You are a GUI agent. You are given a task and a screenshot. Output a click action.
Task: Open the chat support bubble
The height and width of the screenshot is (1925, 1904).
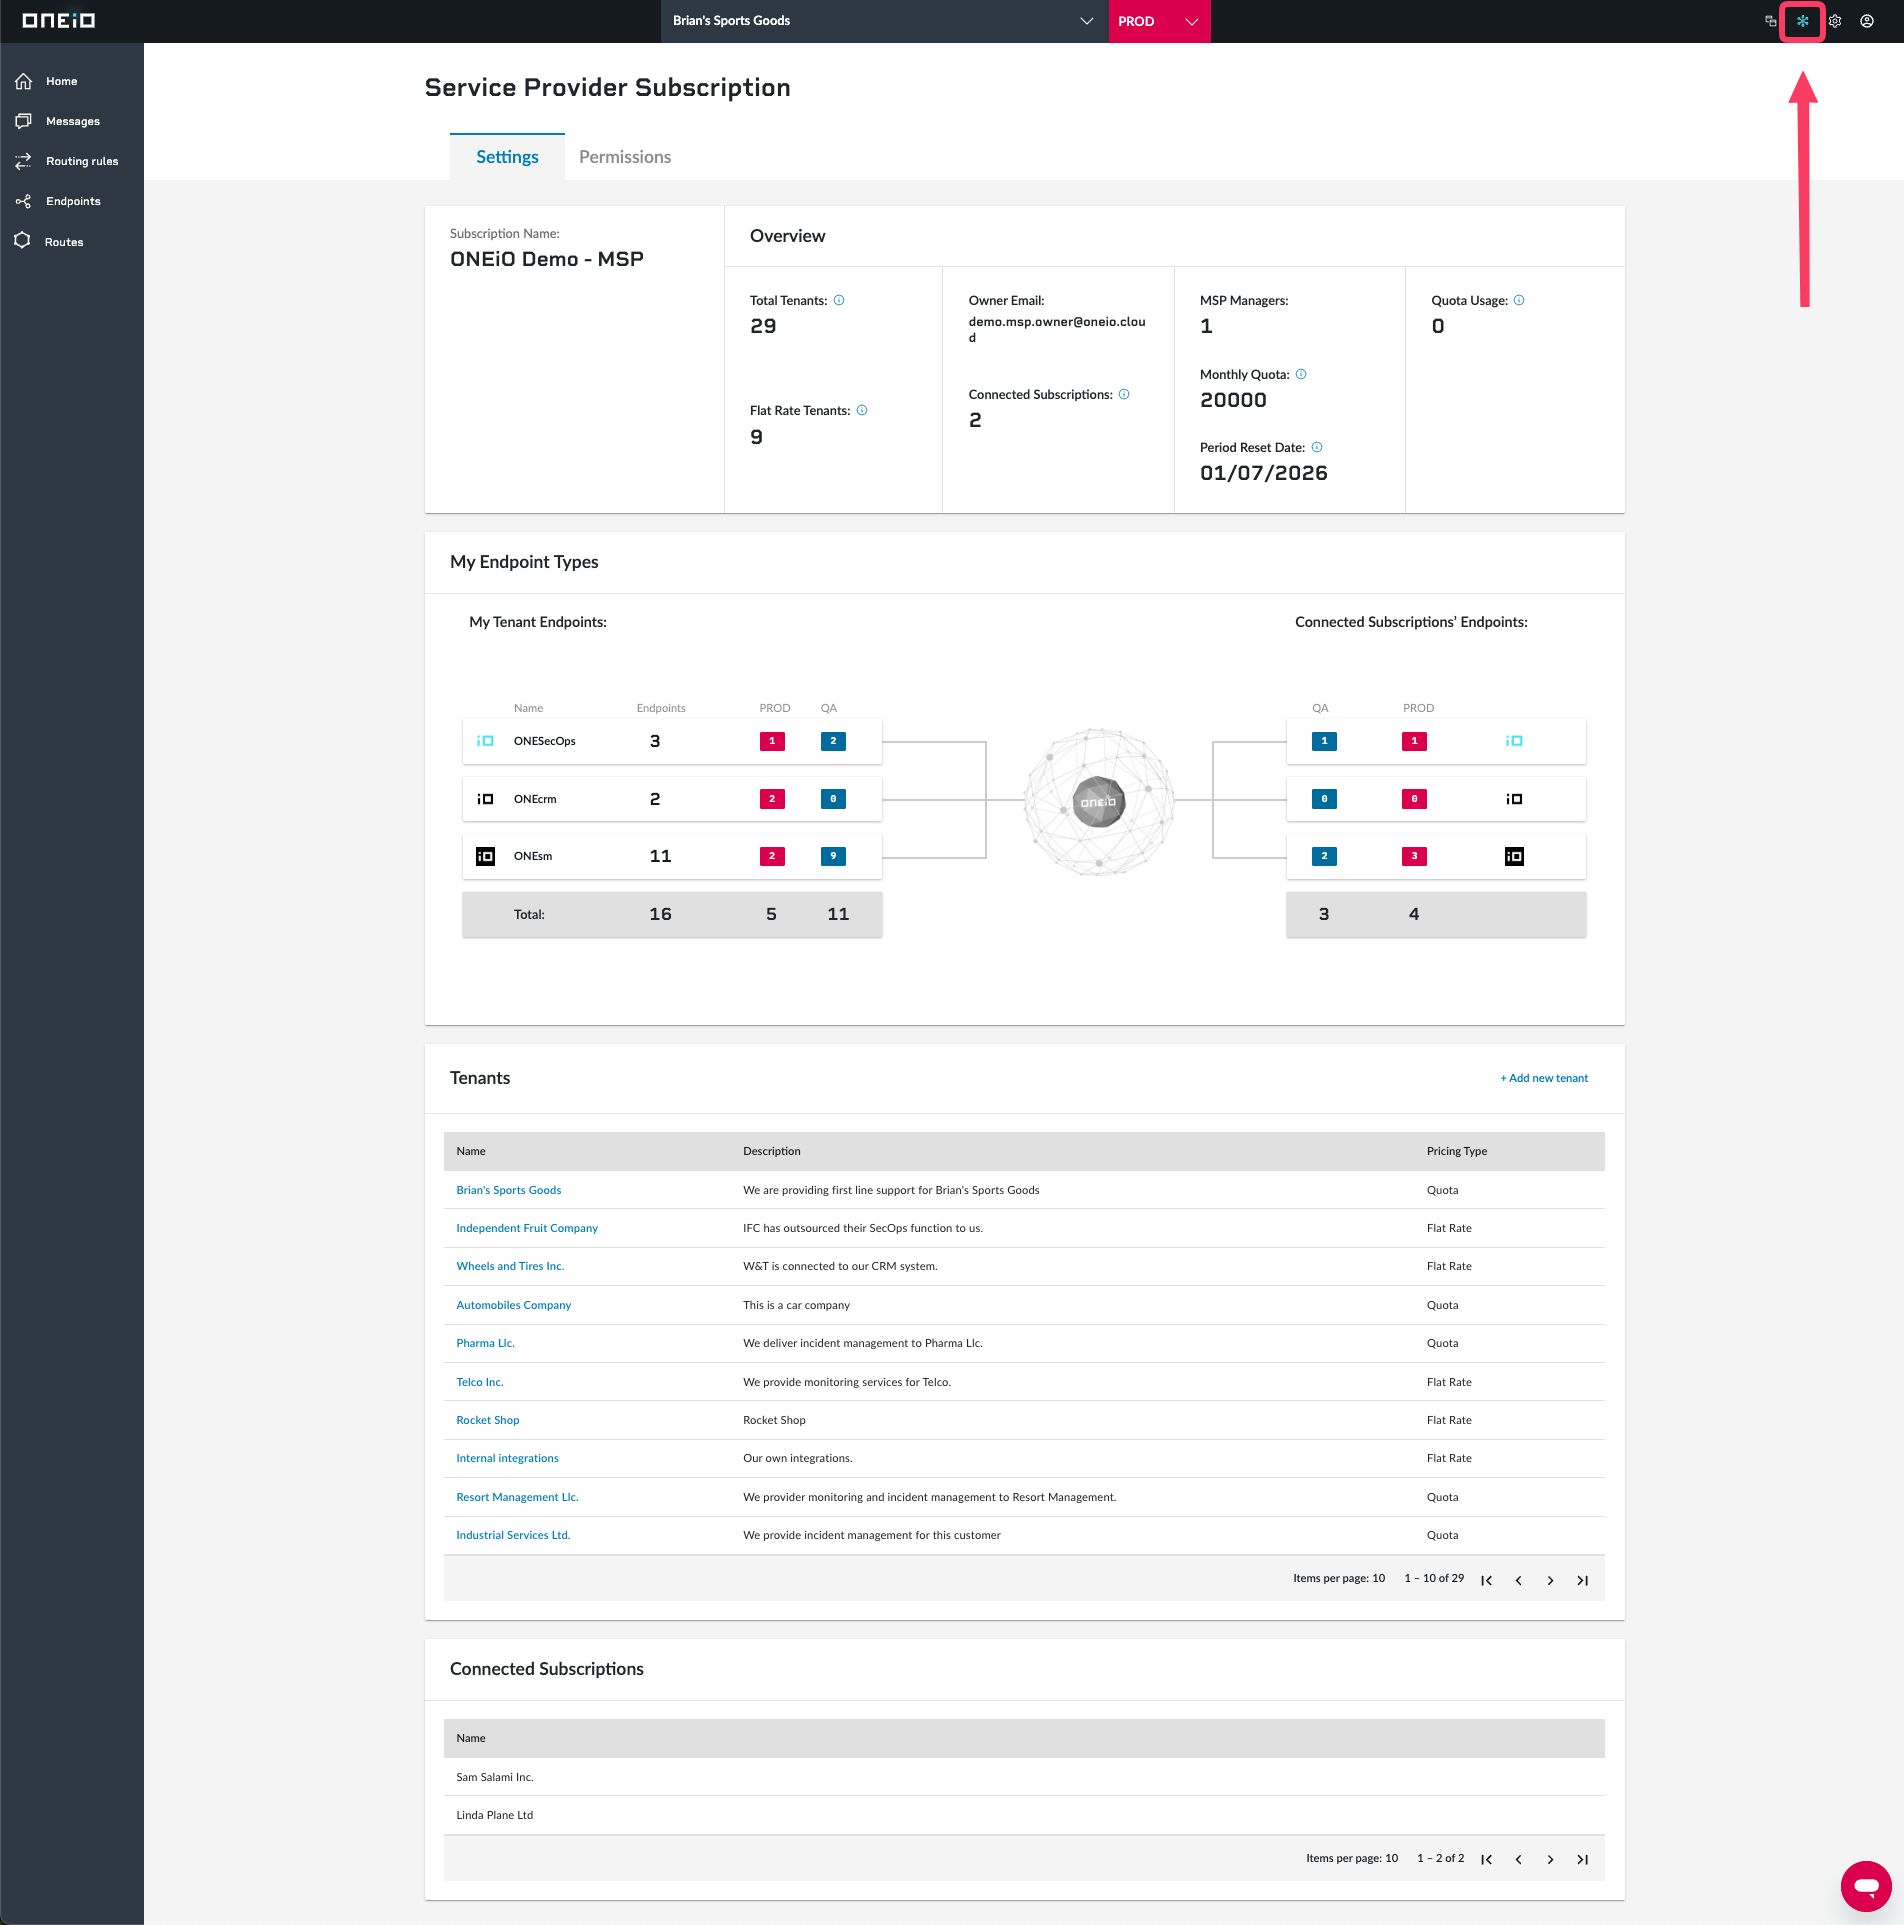pyautogui.click(x=1866, y=1886)
